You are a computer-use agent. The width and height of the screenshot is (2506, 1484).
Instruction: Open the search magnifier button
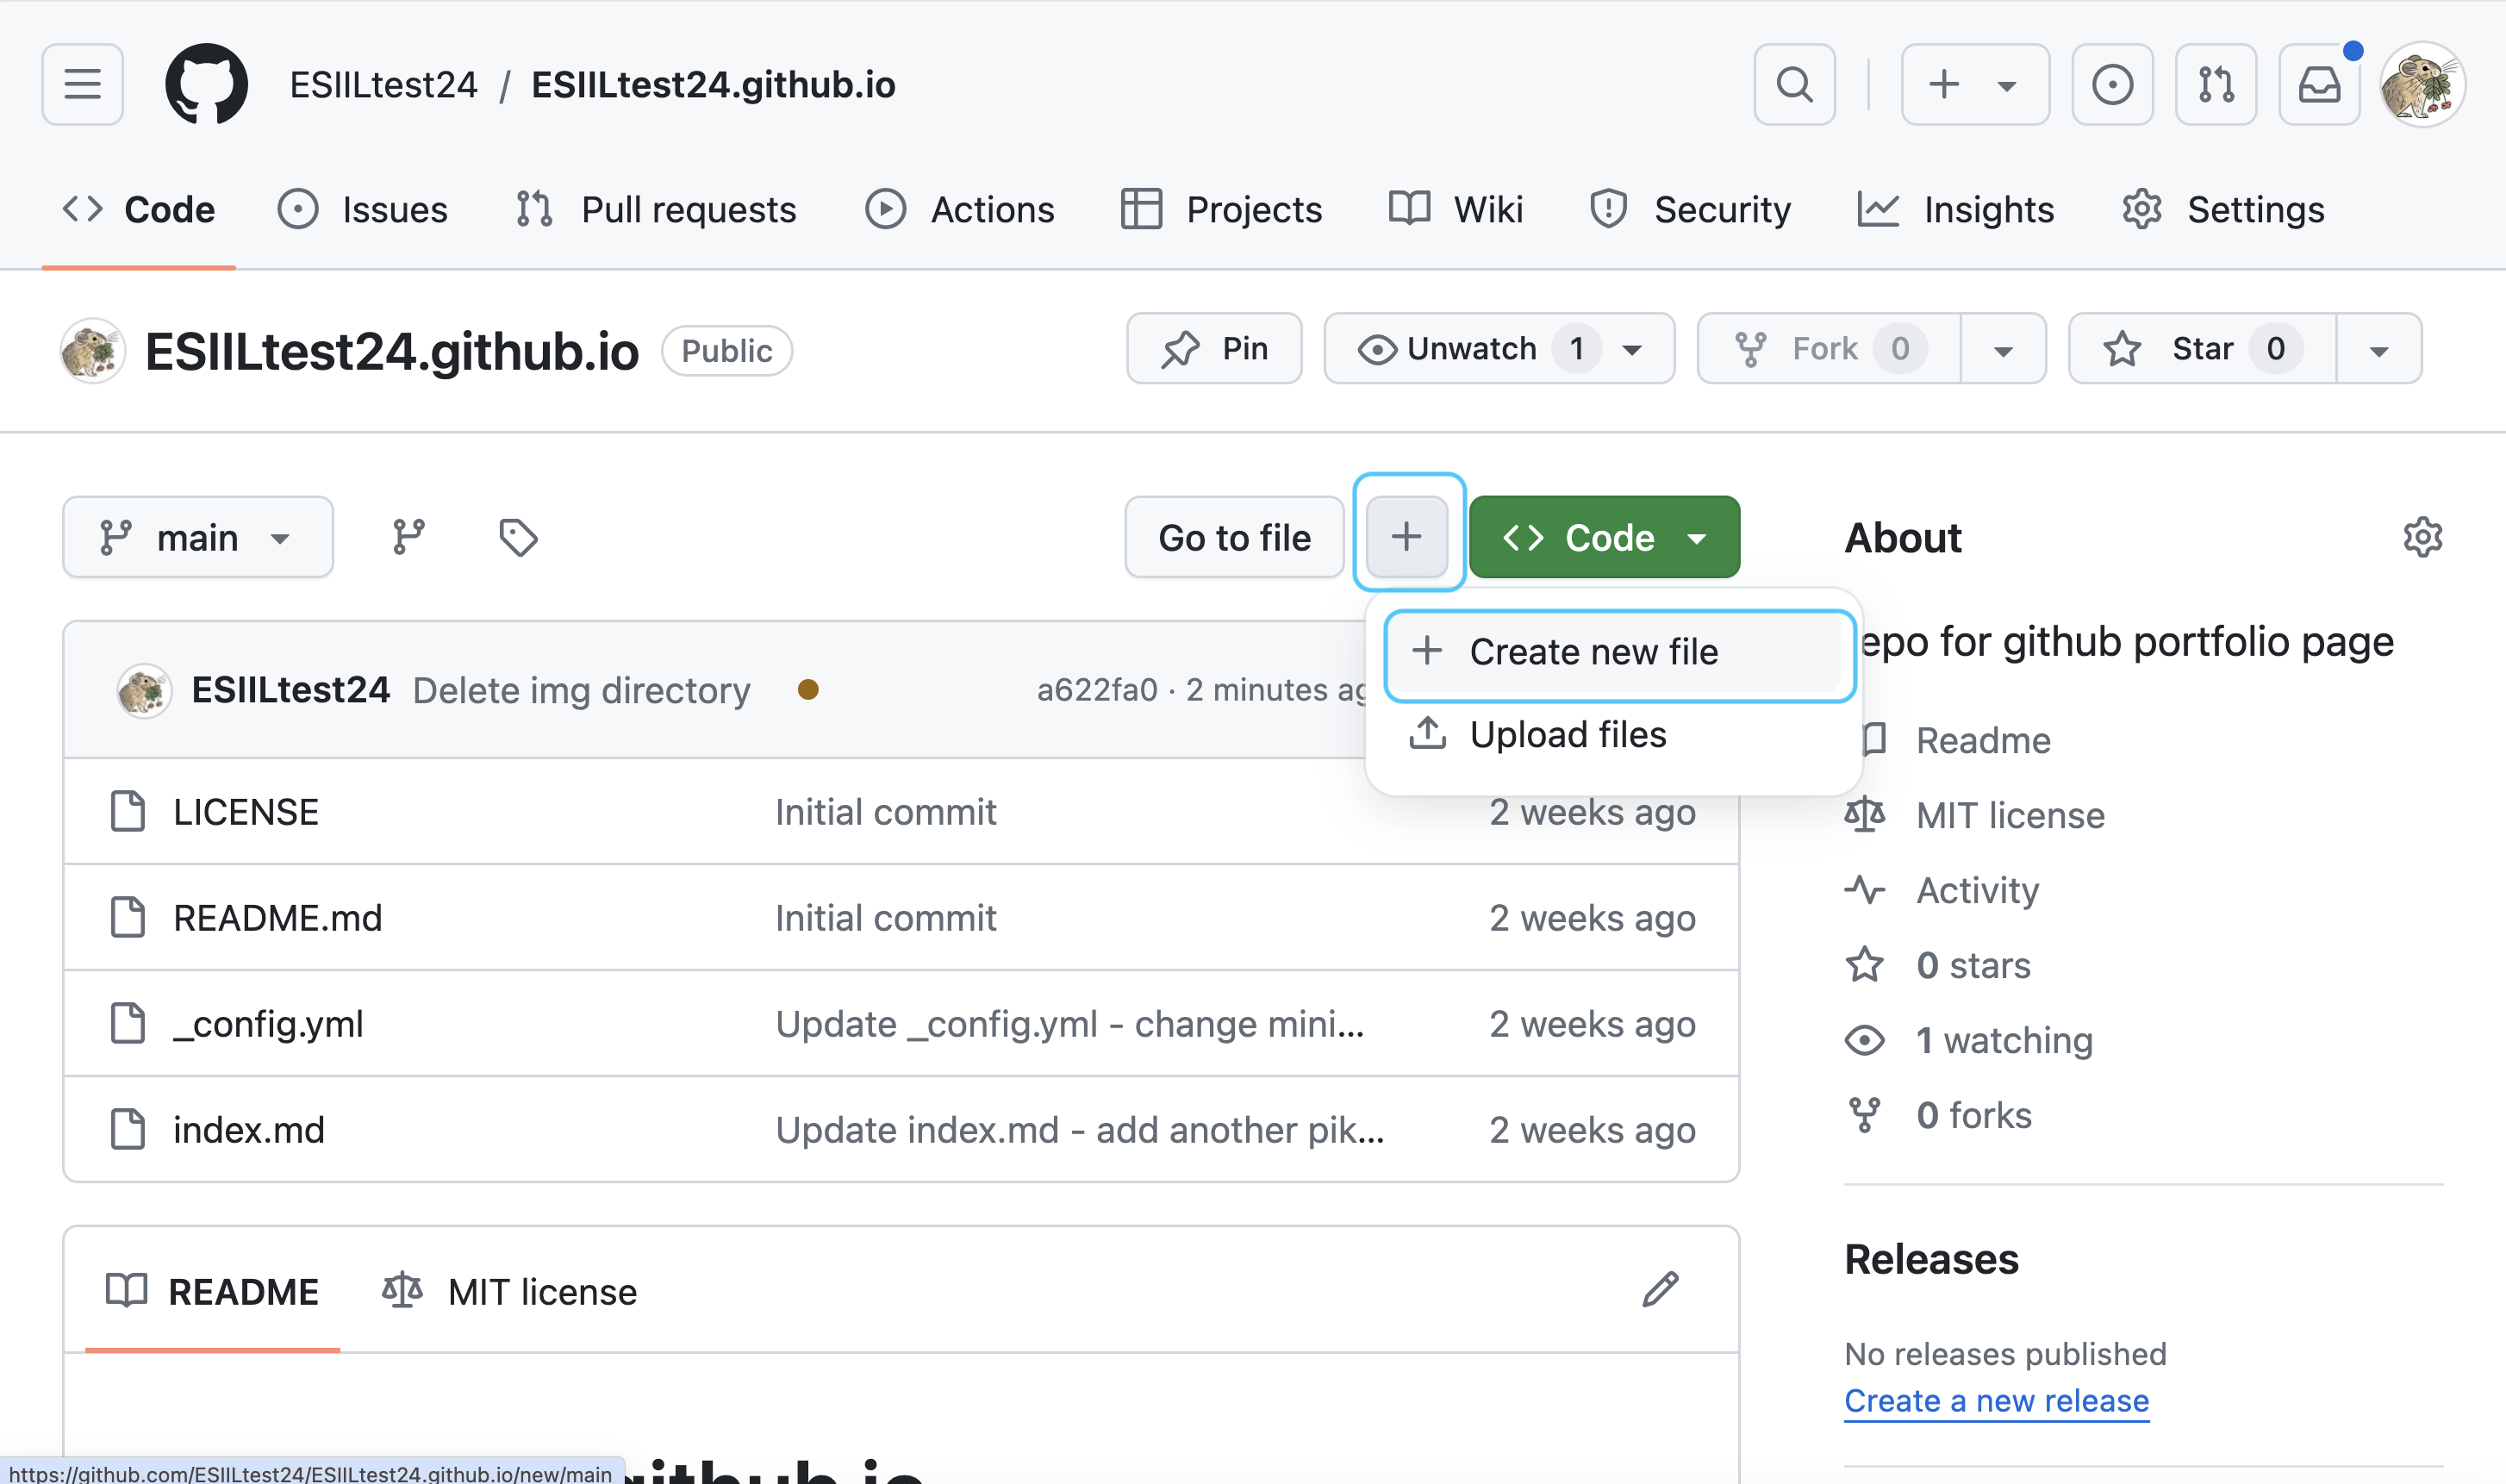pos(1794,84)
